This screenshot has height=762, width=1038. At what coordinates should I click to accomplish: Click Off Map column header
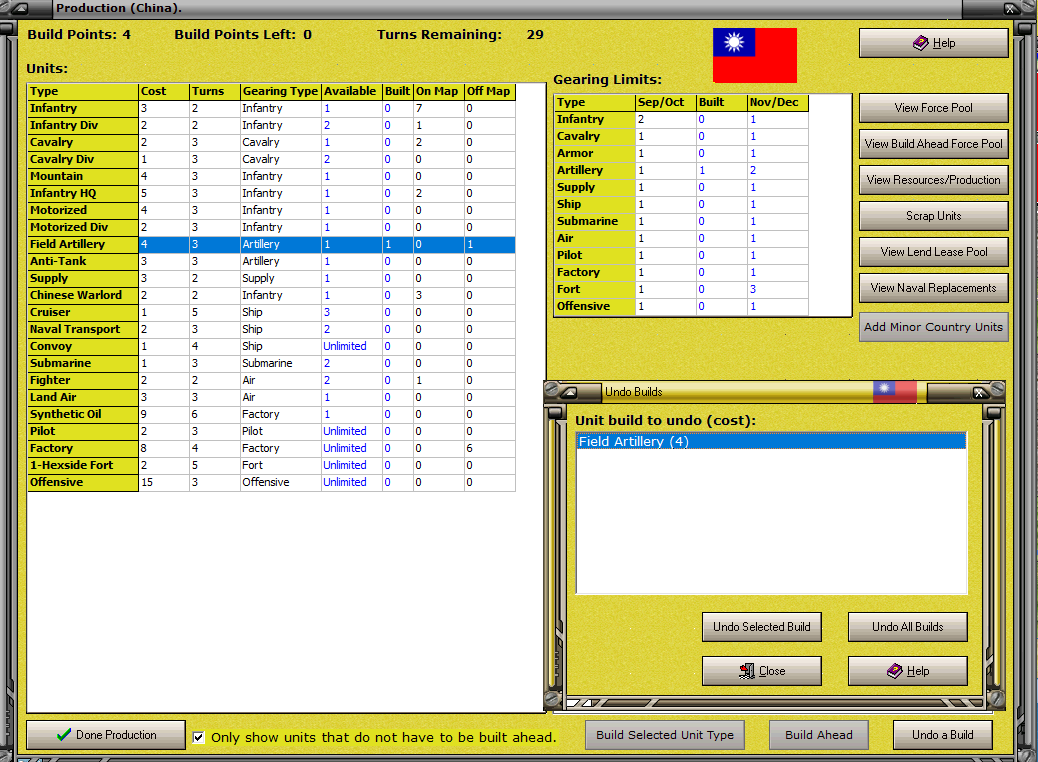coord(489,91)
